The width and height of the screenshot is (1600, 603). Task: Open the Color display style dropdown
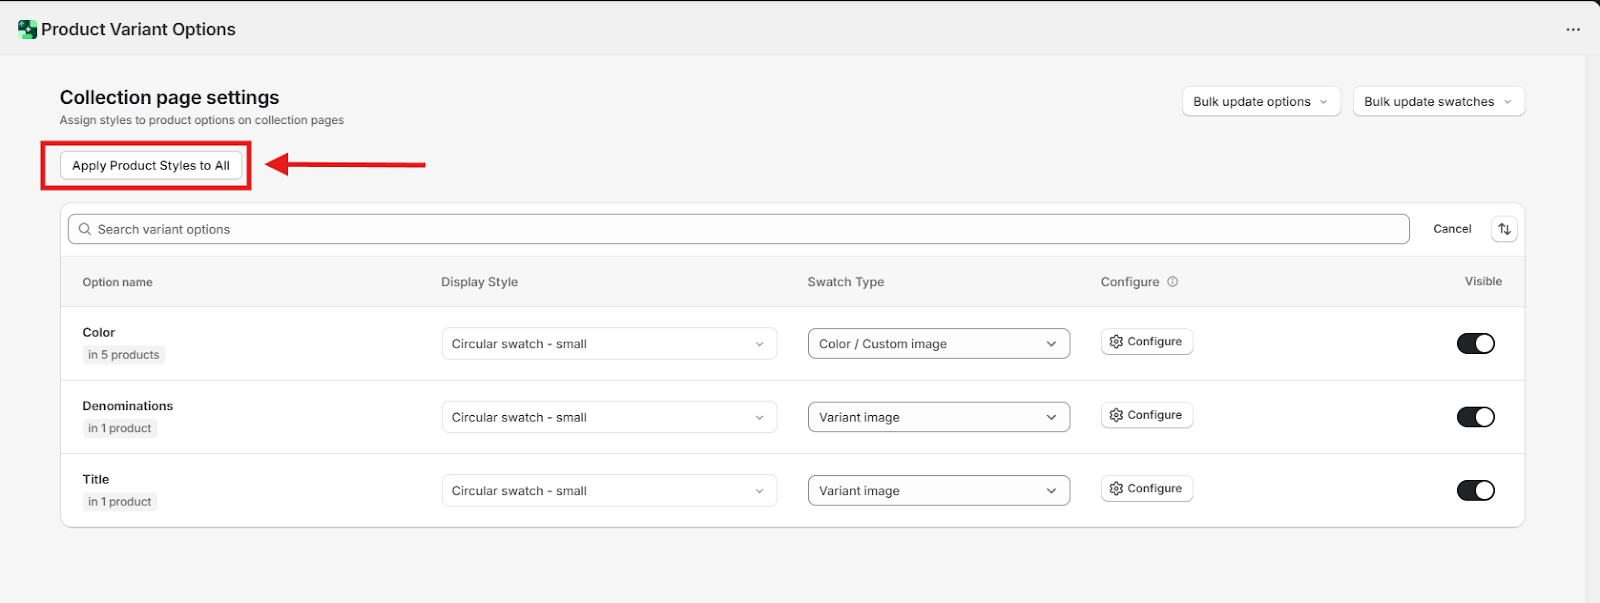(608, 344)
